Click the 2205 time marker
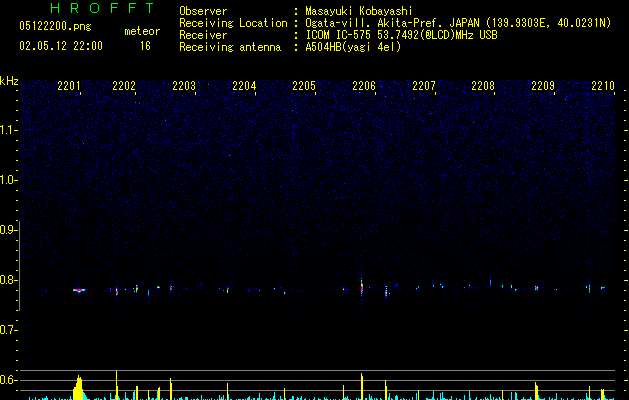 (x=304, y=86)
